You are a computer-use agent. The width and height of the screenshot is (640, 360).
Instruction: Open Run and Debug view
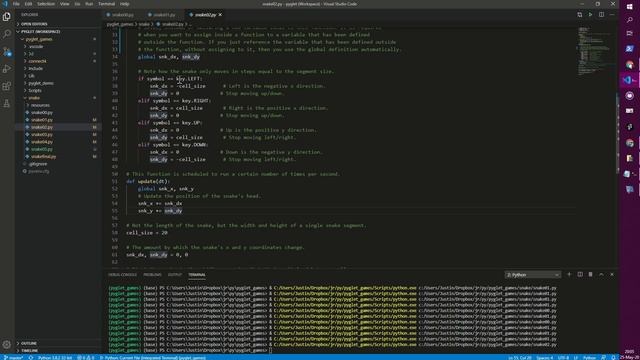(x=7, y=69)
